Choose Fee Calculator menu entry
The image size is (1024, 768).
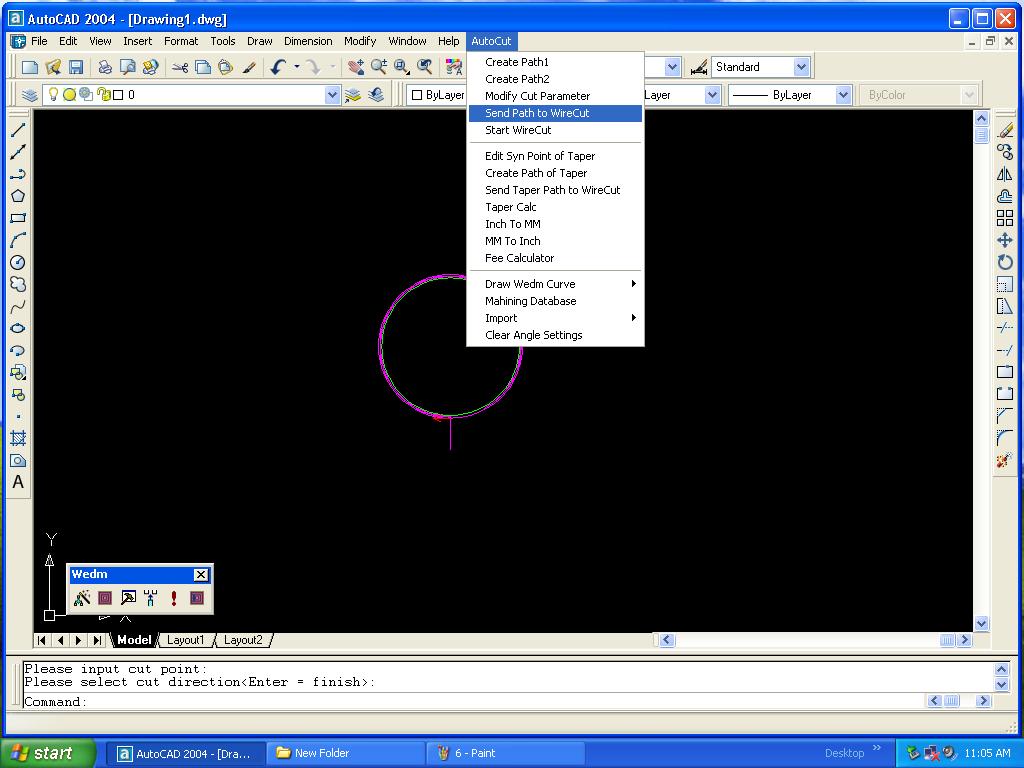[555, 258]
